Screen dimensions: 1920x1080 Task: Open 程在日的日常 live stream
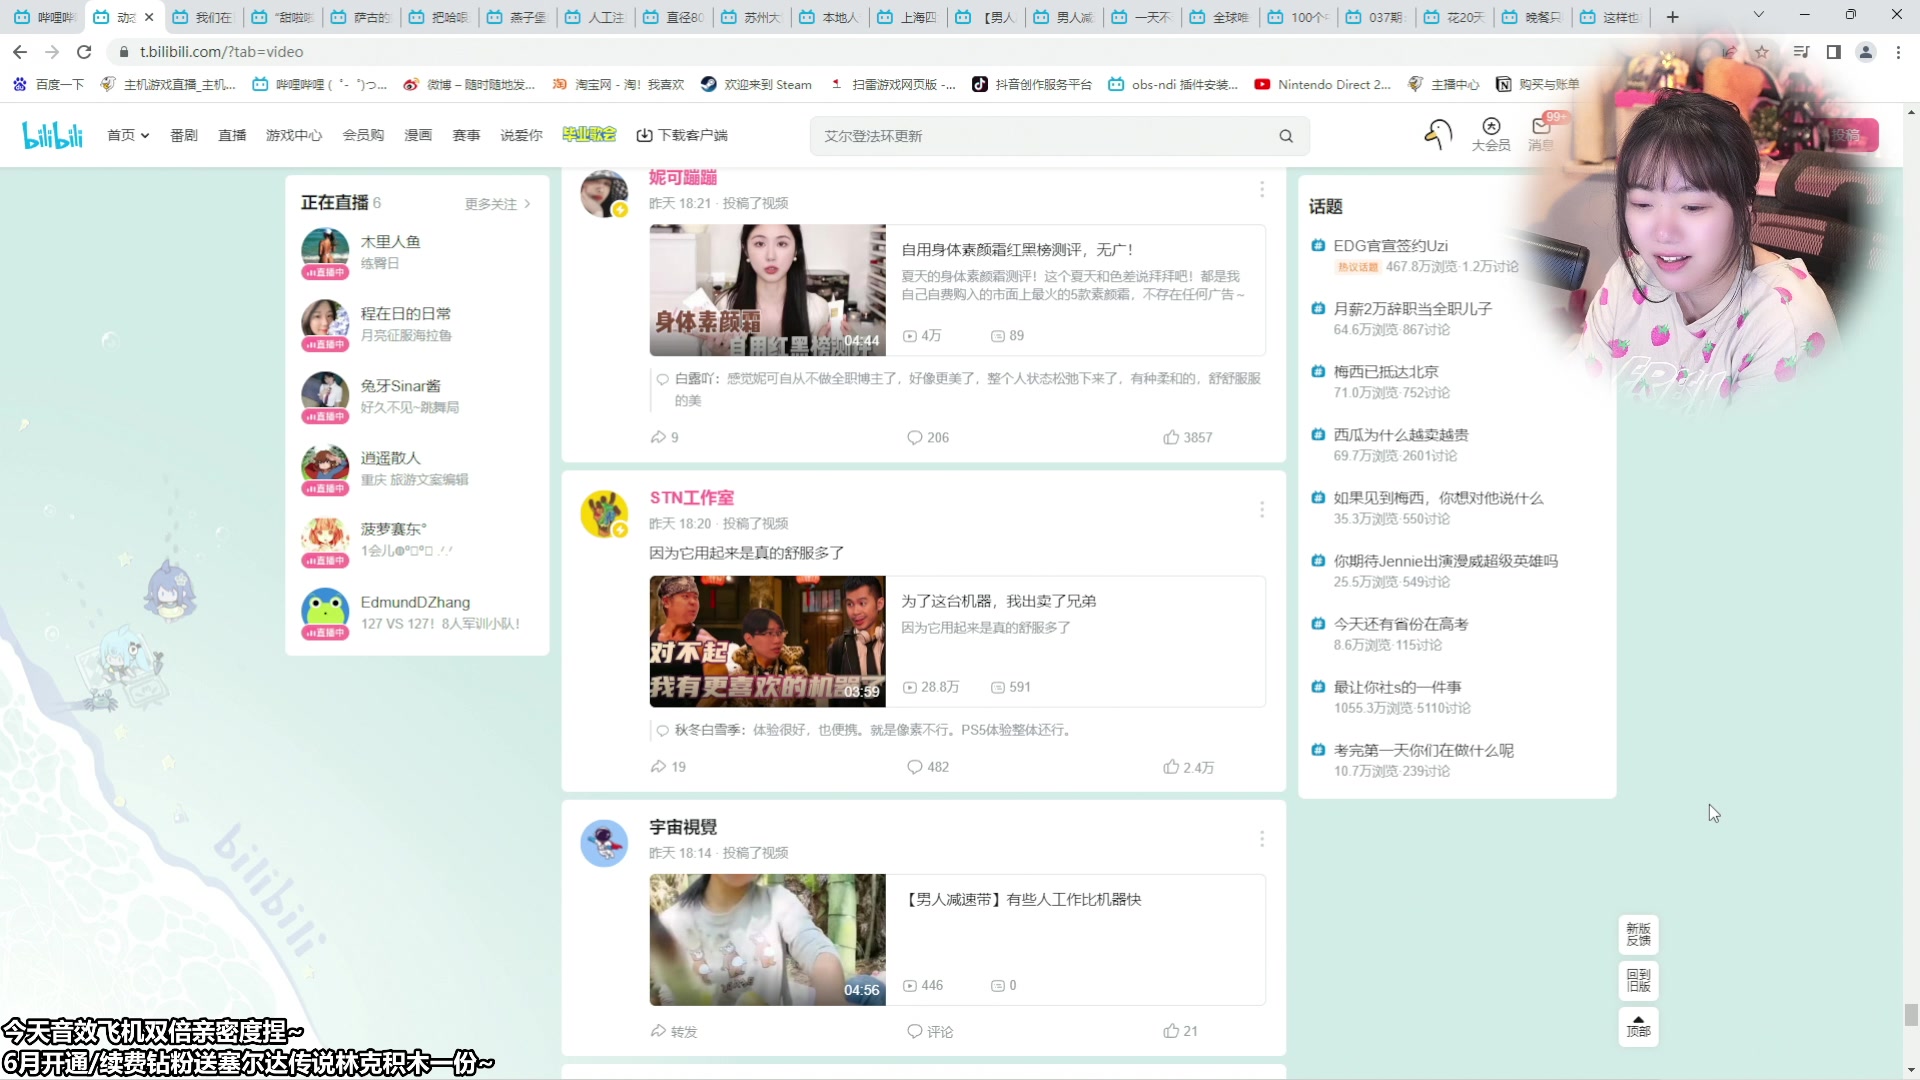(x=418, y=325)
